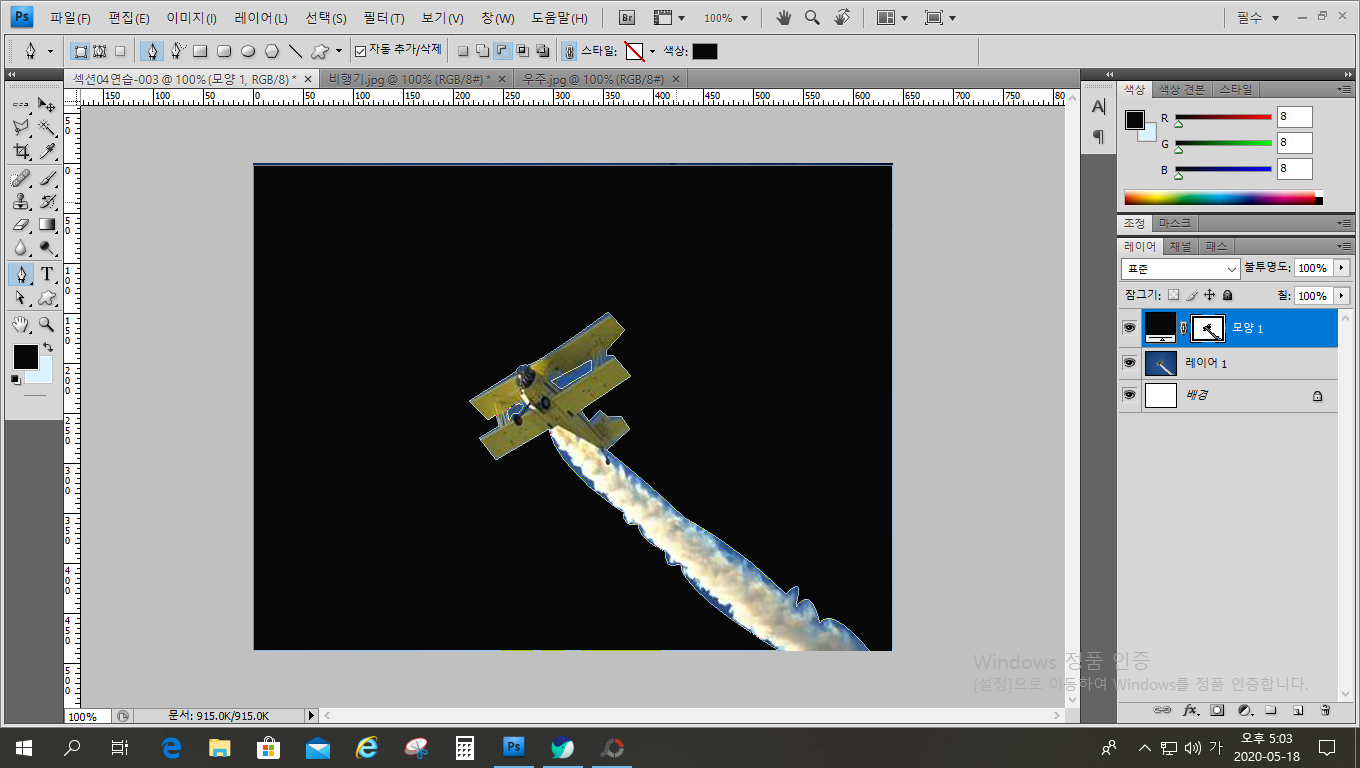
Task: Add a layer style with fx icon
Action: point(1190,710)
